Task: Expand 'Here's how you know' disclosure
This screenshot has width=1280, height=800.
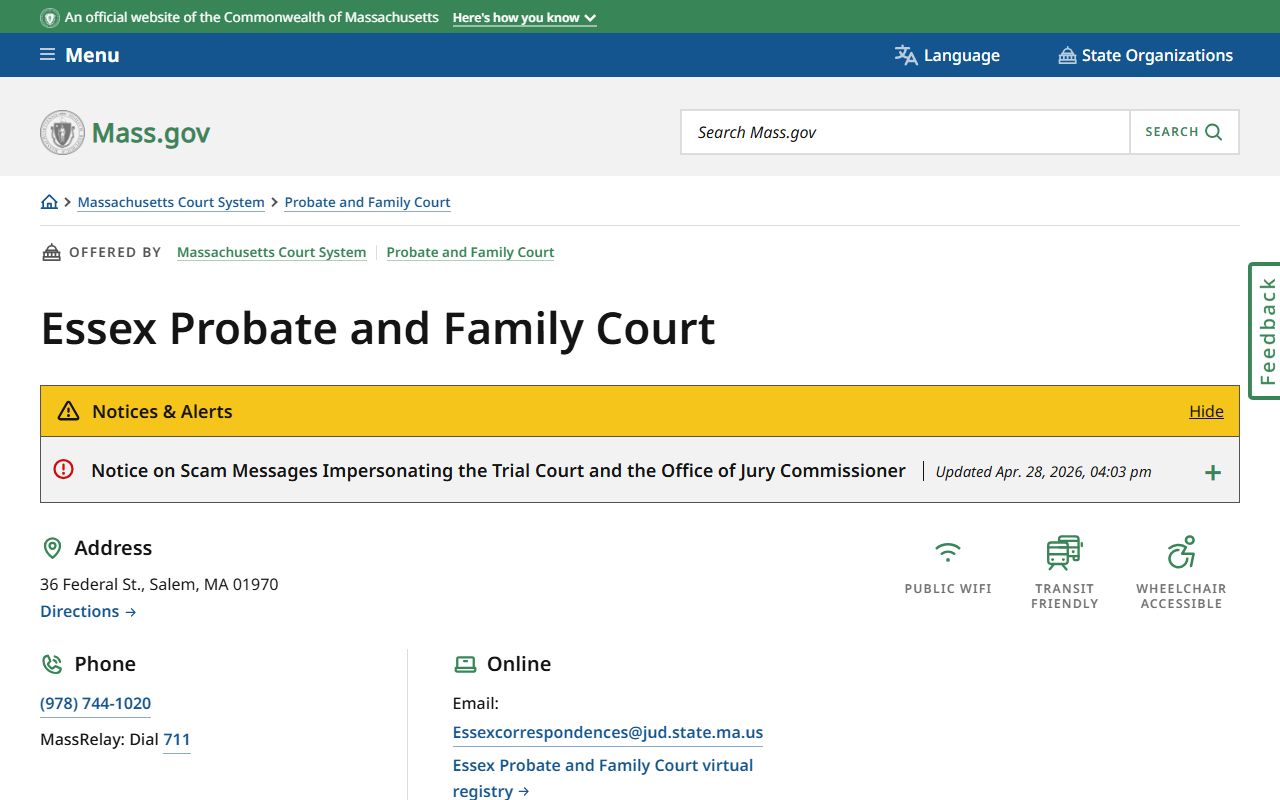Action: [x=524, y=18]
